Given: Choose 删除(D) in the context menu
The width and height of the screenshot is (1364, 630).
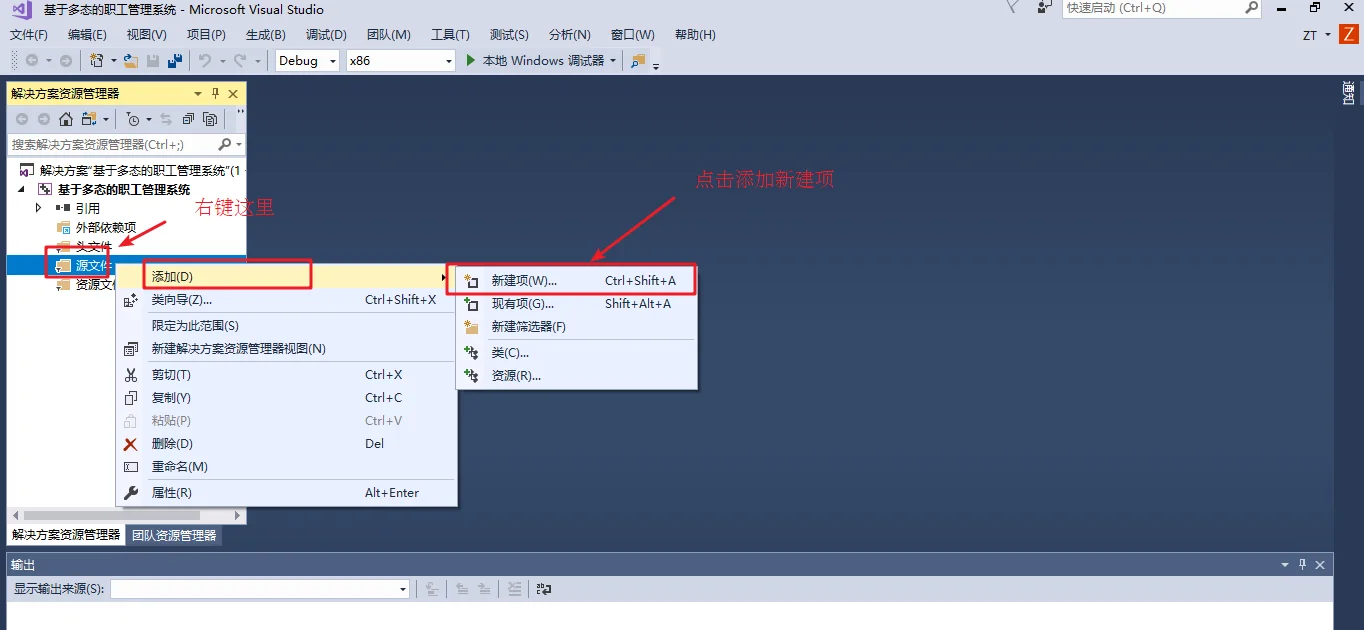Looking at the screenshot, I should [286, 444].
